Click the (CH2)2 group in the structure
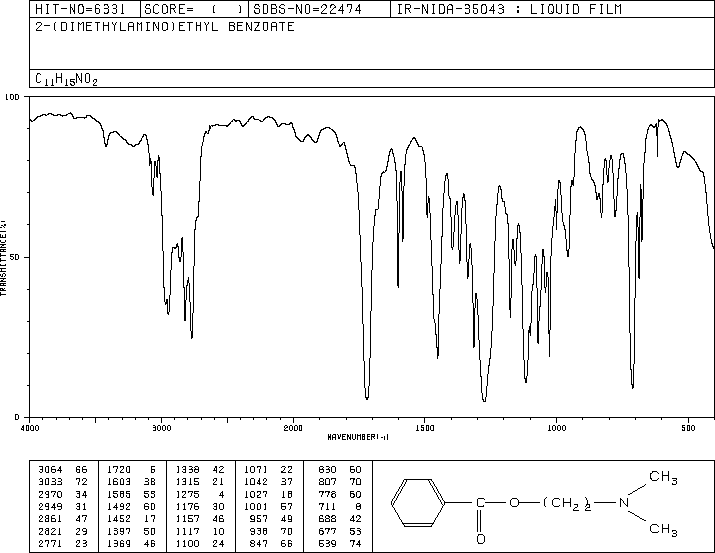Viewport: 715px width, 553px height. tap(567, 504)
